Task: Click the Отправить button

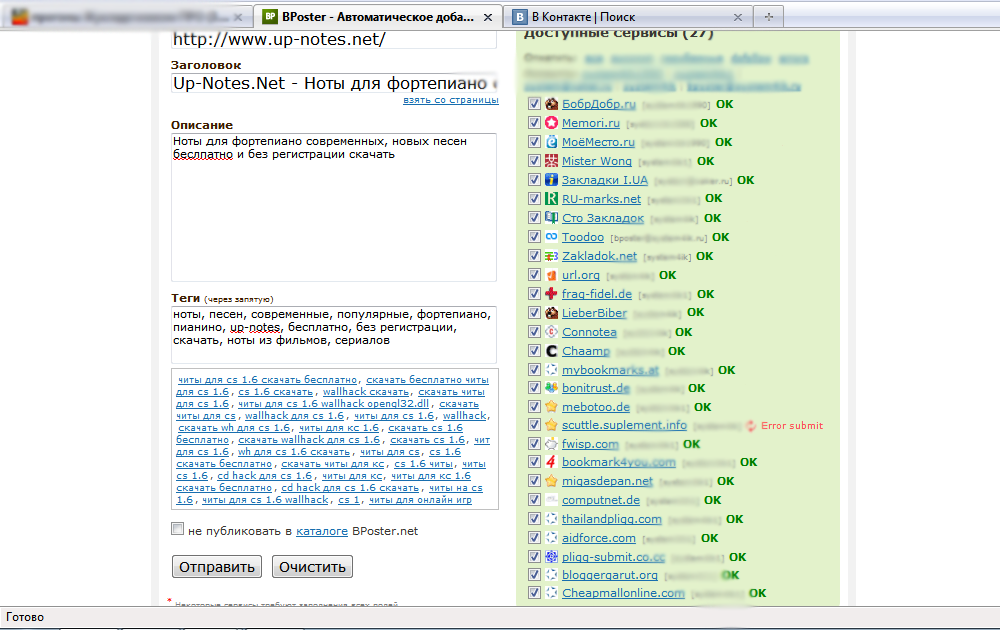Action: pyautogui.click(x=217, y=567)
